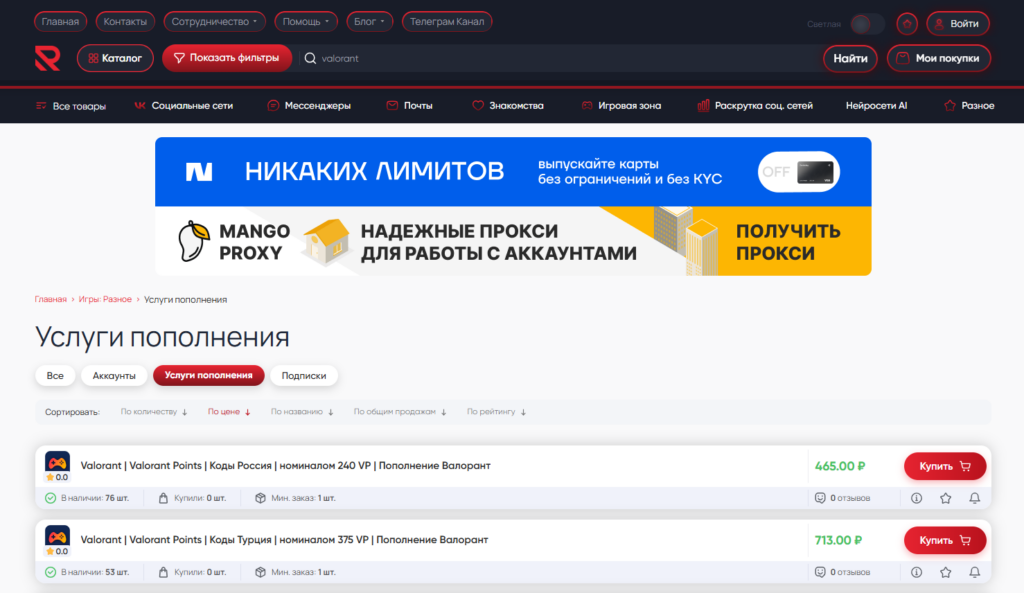Open info icon for 240 VP product
1024x593 pixels.
[916, 498]
